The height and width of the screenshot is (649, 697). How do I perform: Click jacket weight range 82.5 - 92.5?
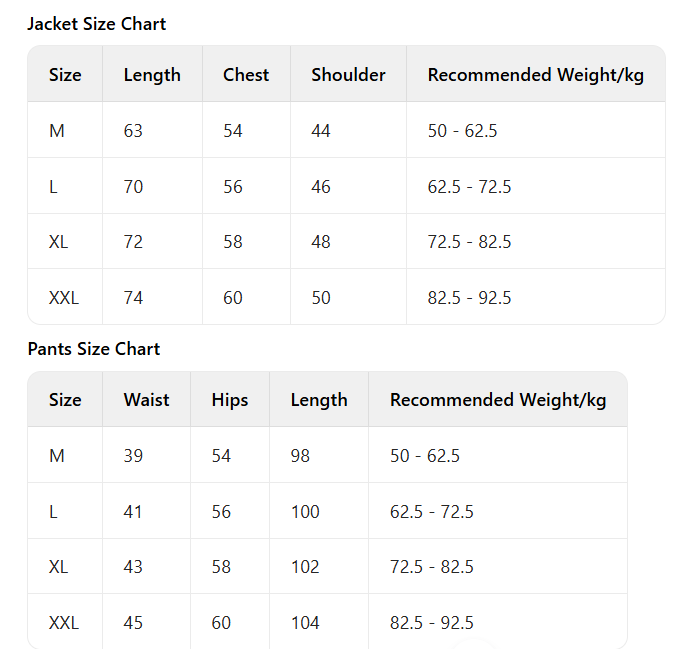(x=469, y=298)
